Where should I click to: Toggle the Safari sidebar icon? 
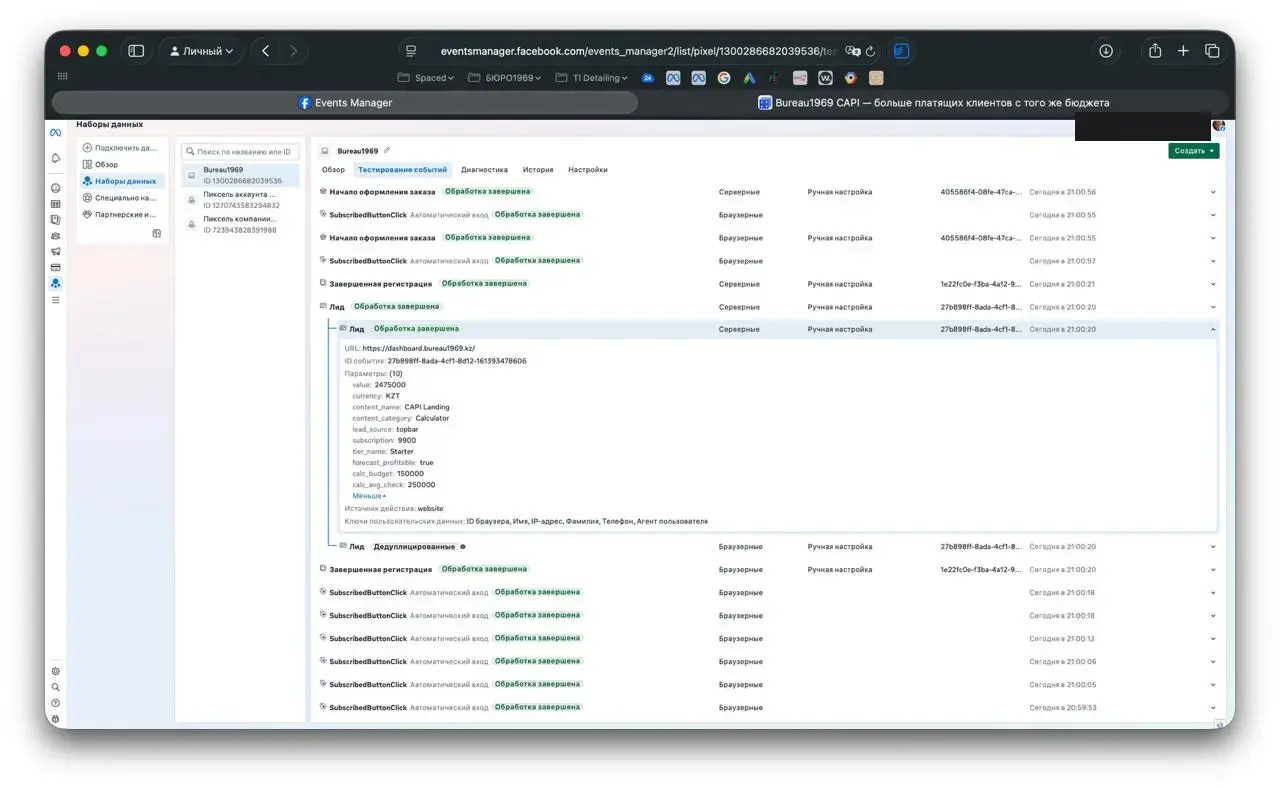(x=136, y=51)
